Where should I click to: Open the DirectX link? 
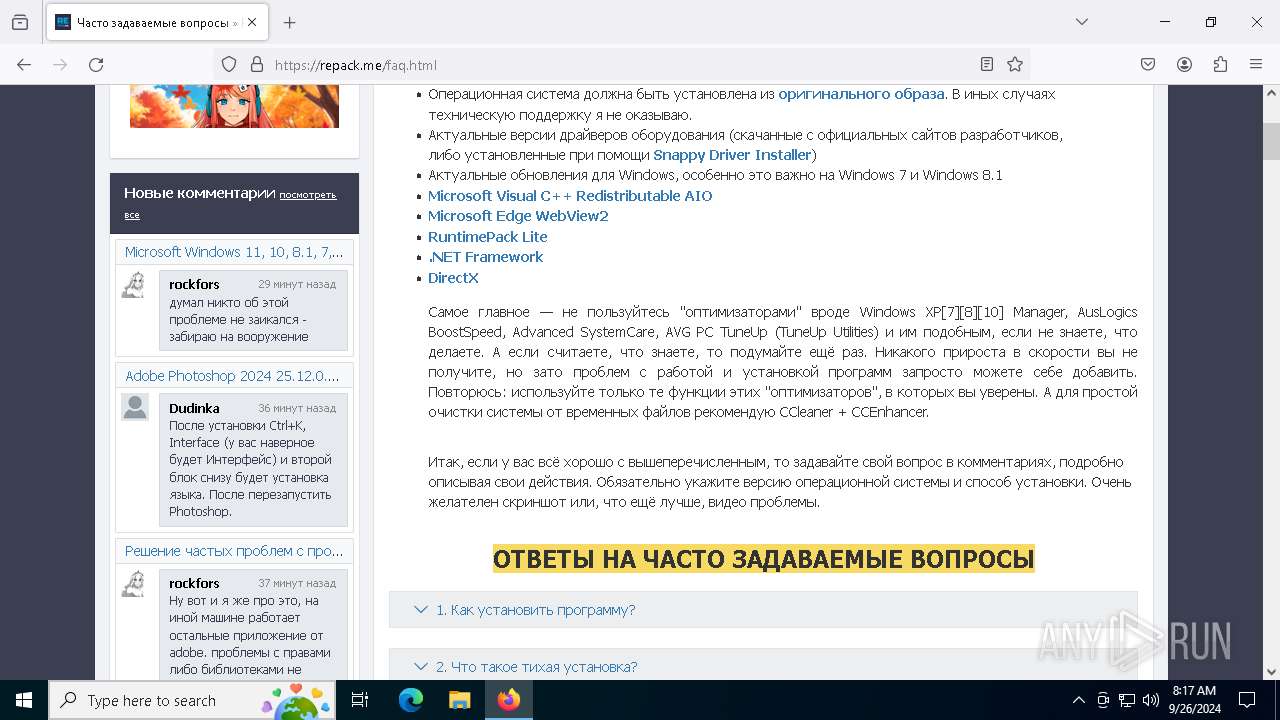(x=453, y=278)
